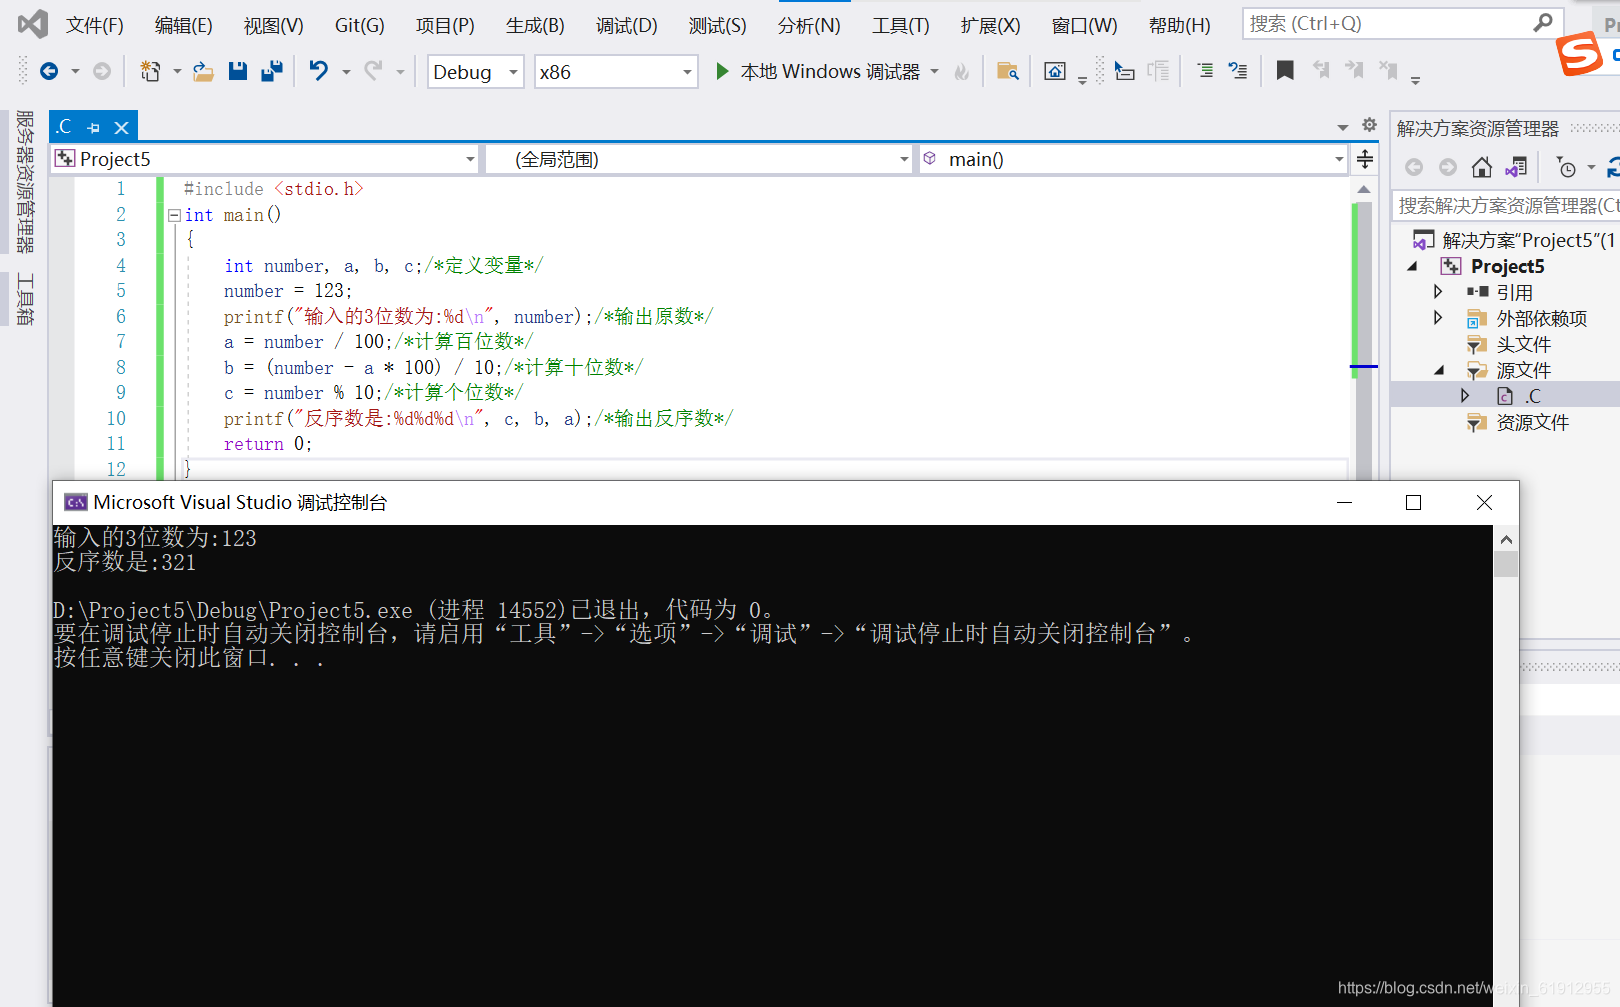Image resolution: width=1620 pixels, height=1007 pixels.
Task: Open the 调试(D) debug menu
Action: [627, 26]
